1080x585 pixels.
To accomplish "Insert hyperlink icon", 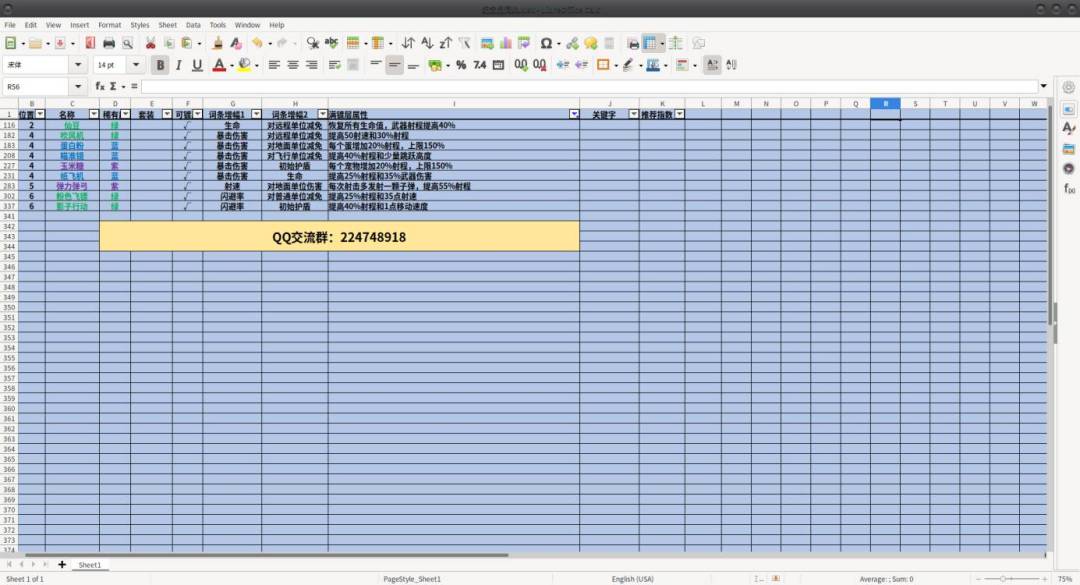I will click(572, 43).
